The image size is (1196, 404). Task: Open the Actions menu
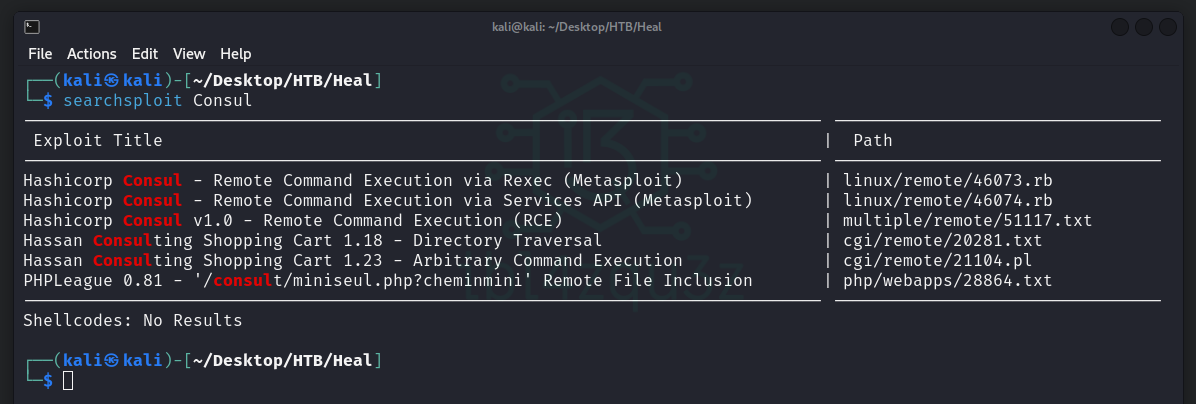tap(92, 54)
